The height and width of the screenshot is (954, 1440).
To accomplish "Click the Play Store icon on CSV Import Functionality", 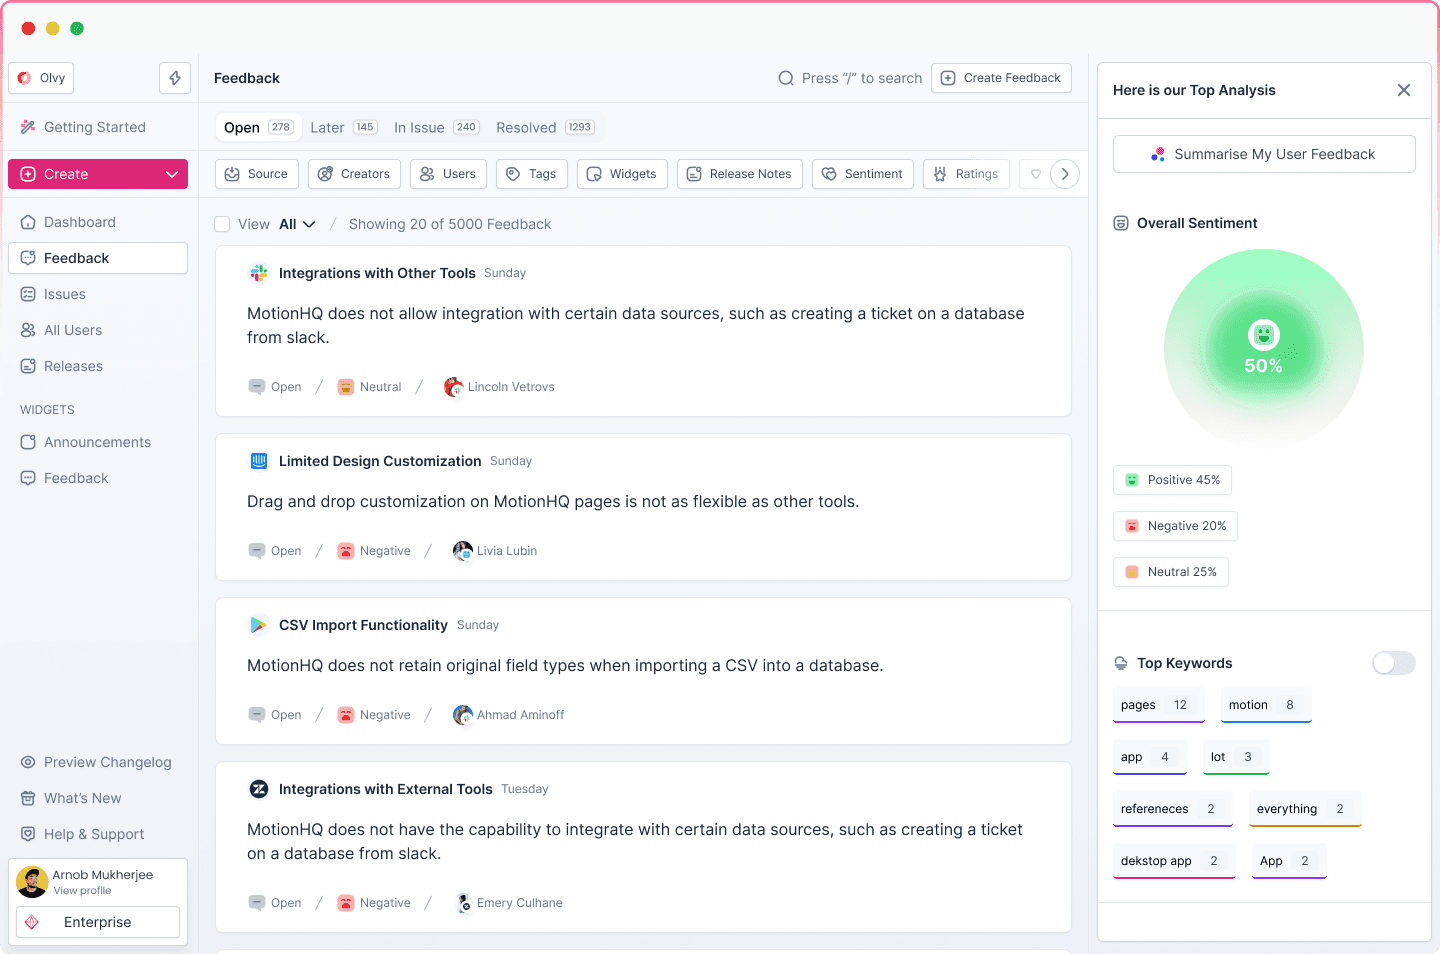I will coord(259,625).
